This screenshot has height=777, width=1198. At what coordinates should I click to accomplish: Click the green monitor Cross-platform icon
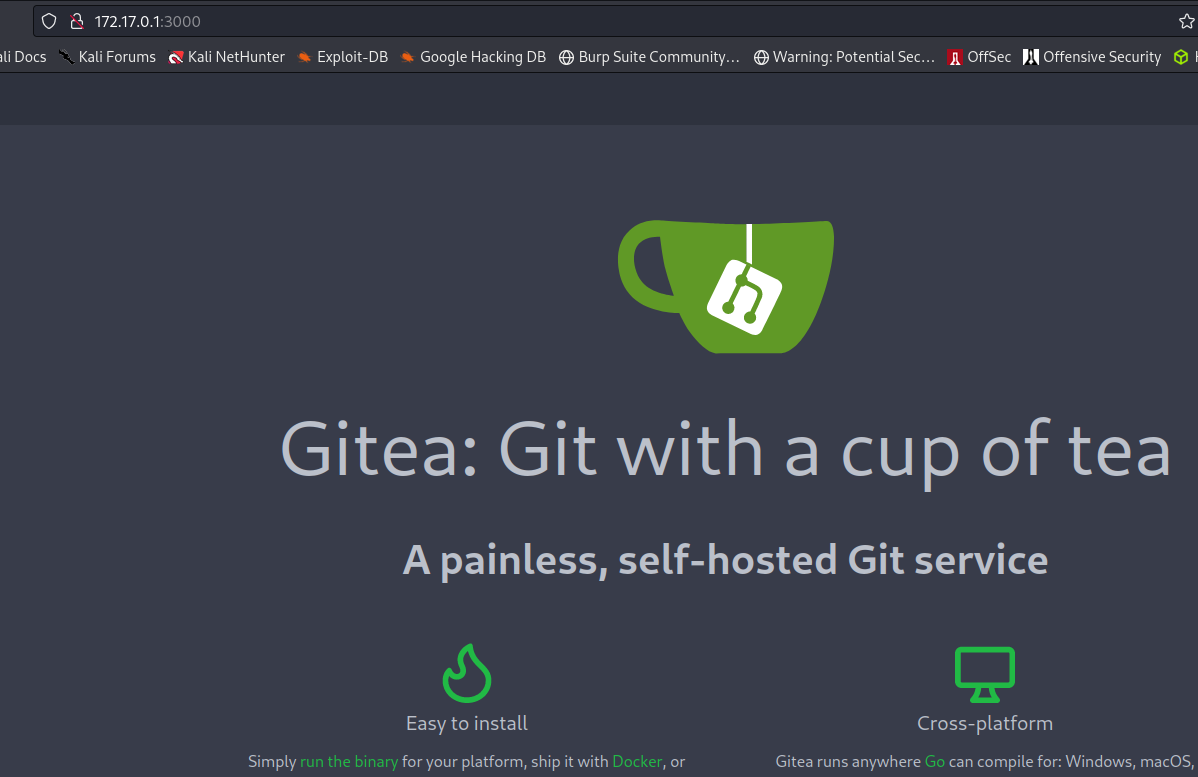(x=985, y=675)
